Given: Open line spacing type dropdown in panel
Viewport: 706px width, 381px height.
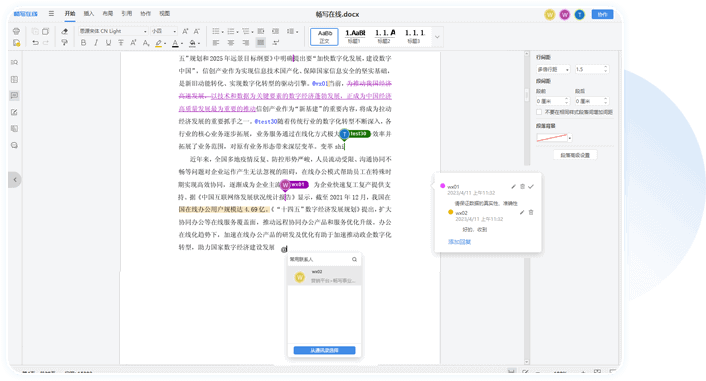Looking at the screenshot, I should click(x=553, y=69).
